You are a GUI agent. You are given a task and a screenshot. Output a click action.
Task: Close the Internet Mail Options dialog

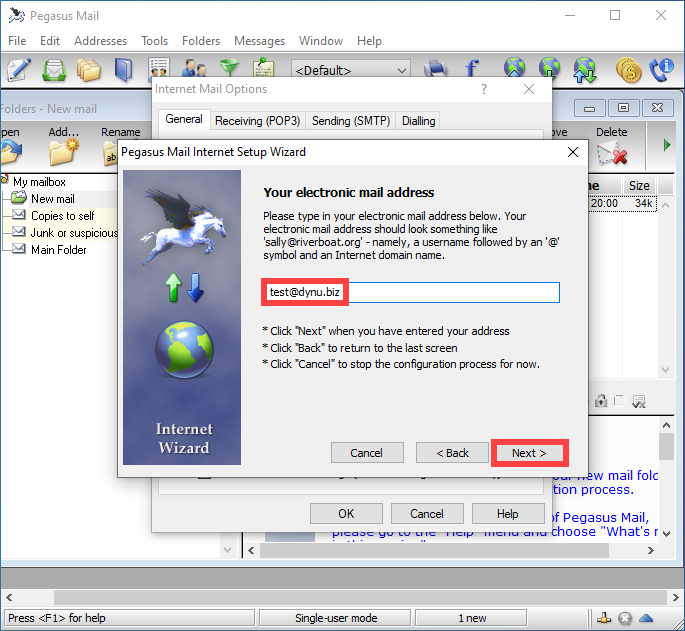coord(529,89)
